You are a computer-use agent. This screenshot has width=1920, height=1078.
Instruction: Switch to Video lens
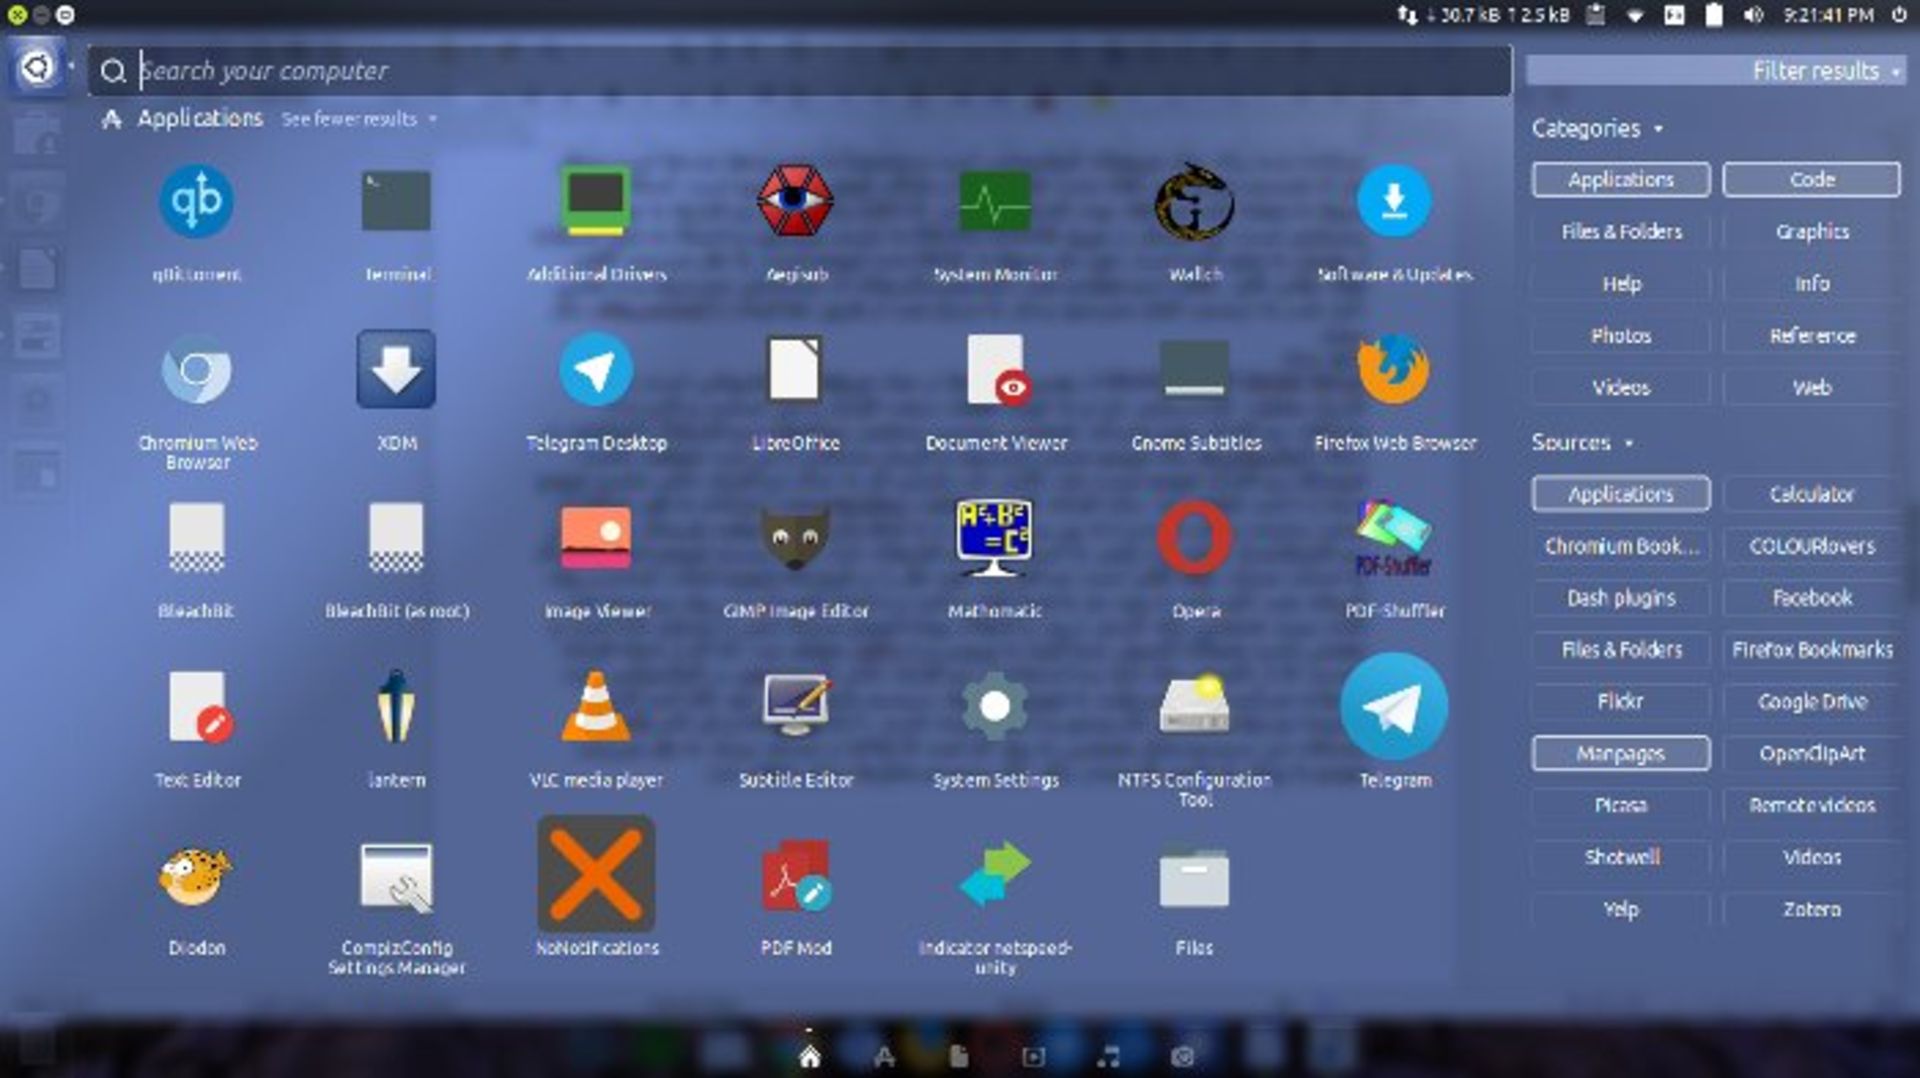[1033, 1056]
